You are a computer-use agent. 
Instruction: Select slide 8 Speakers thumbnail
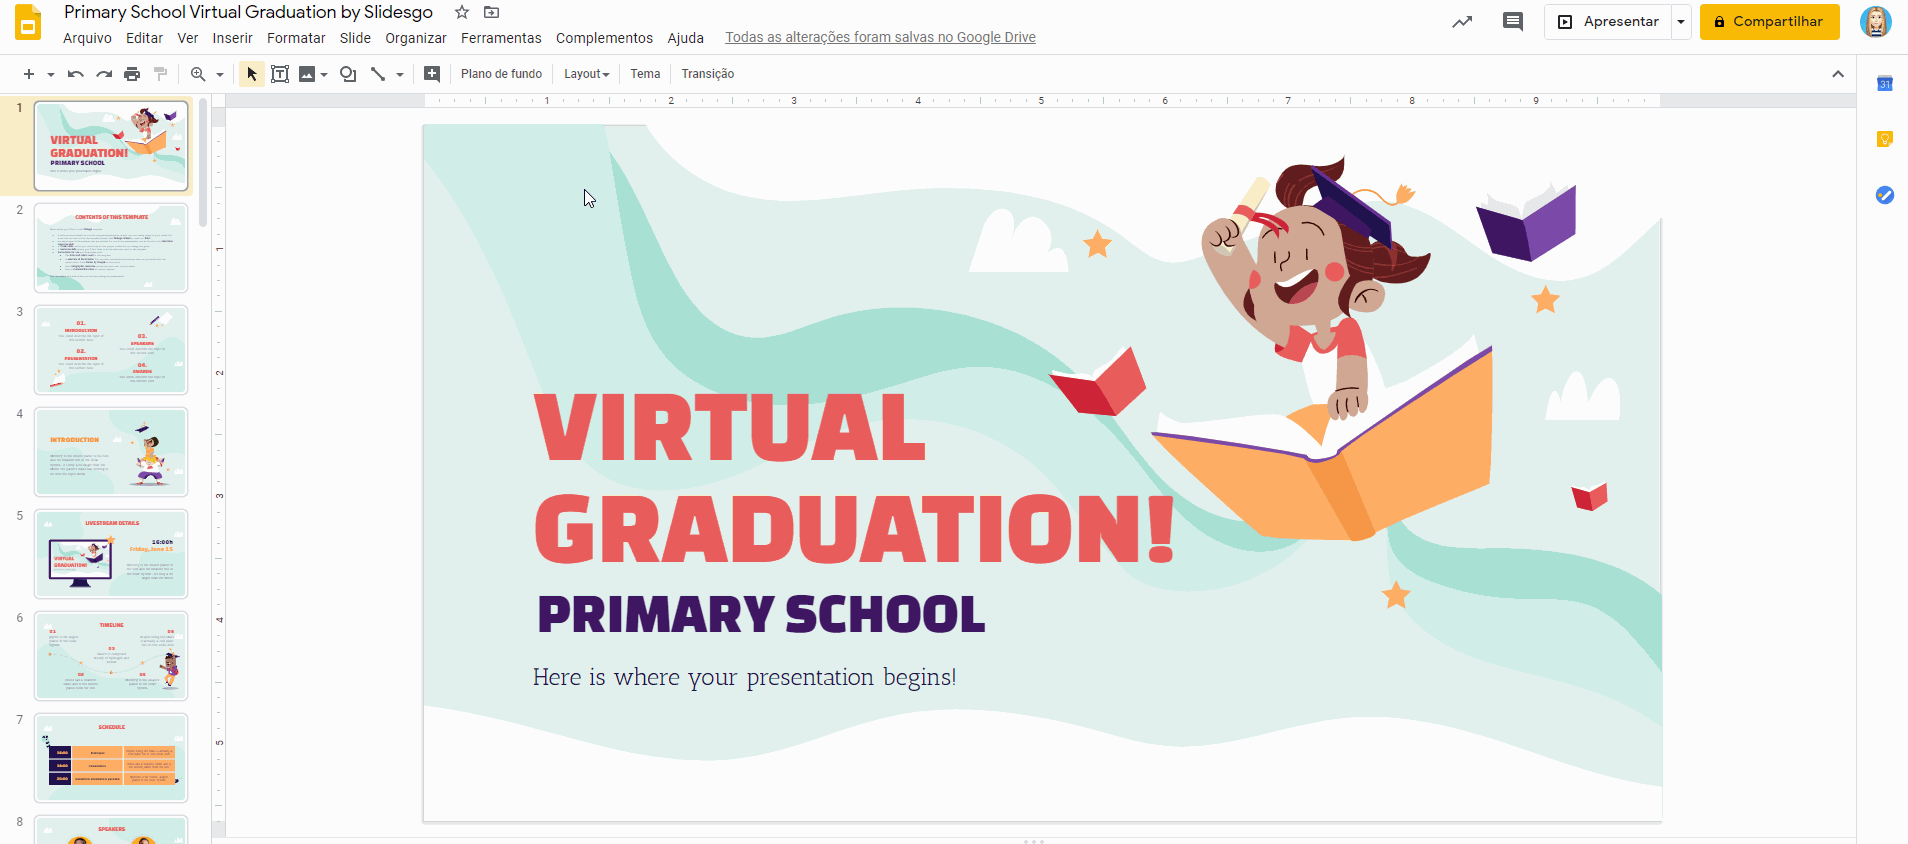click(x=111, y=831)
